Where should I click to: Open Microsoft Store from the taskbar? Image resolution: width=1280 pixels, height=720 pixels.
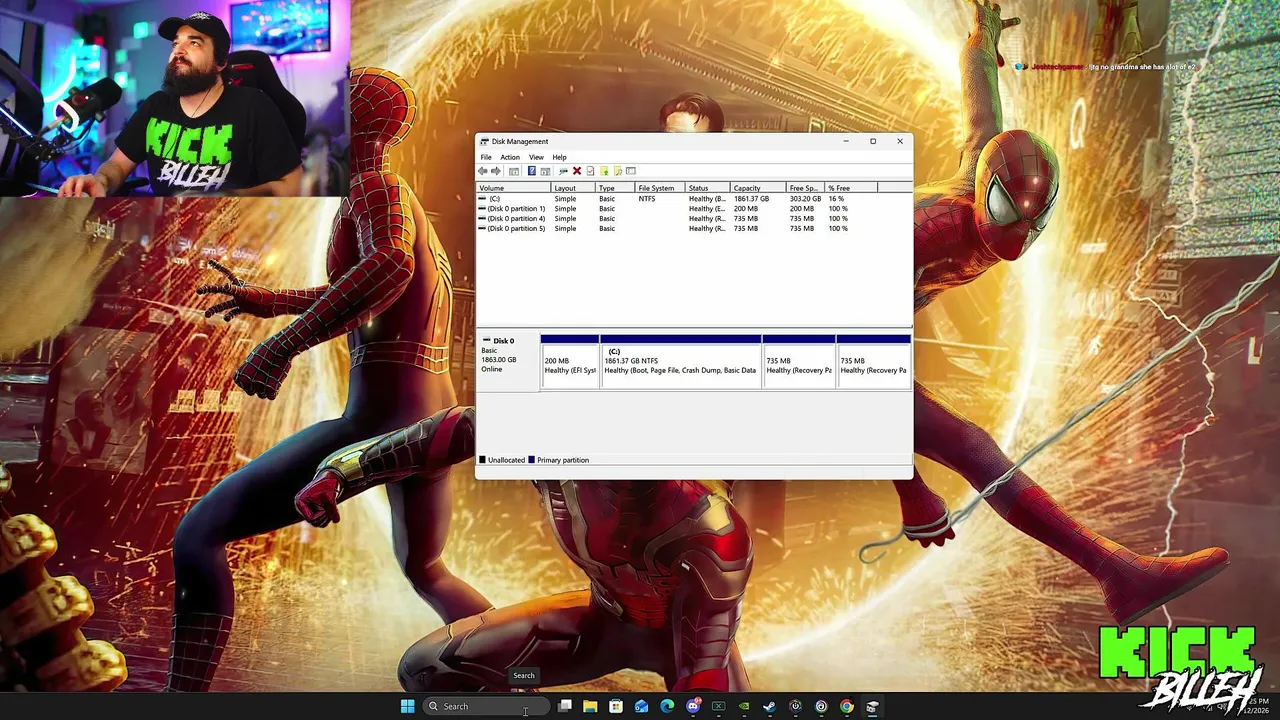[616, 706]
